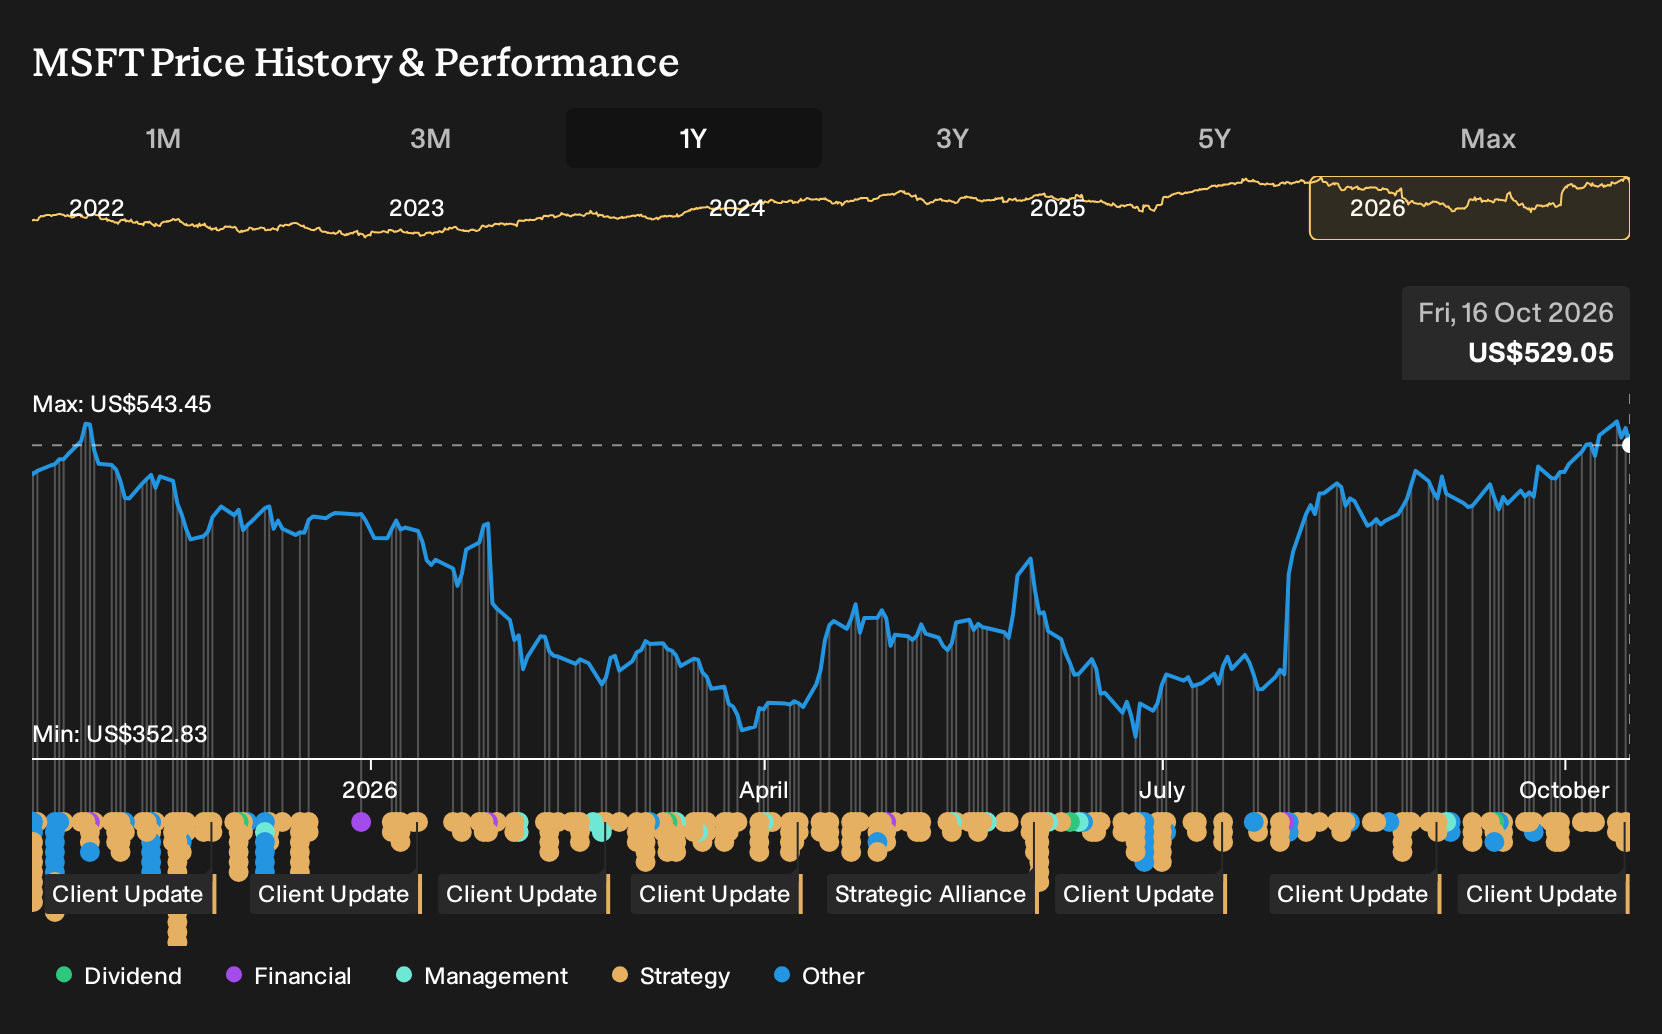Click the 2023 year label on the overview chart
This screenshot has height=1034, width=1662.
(416, 208)
